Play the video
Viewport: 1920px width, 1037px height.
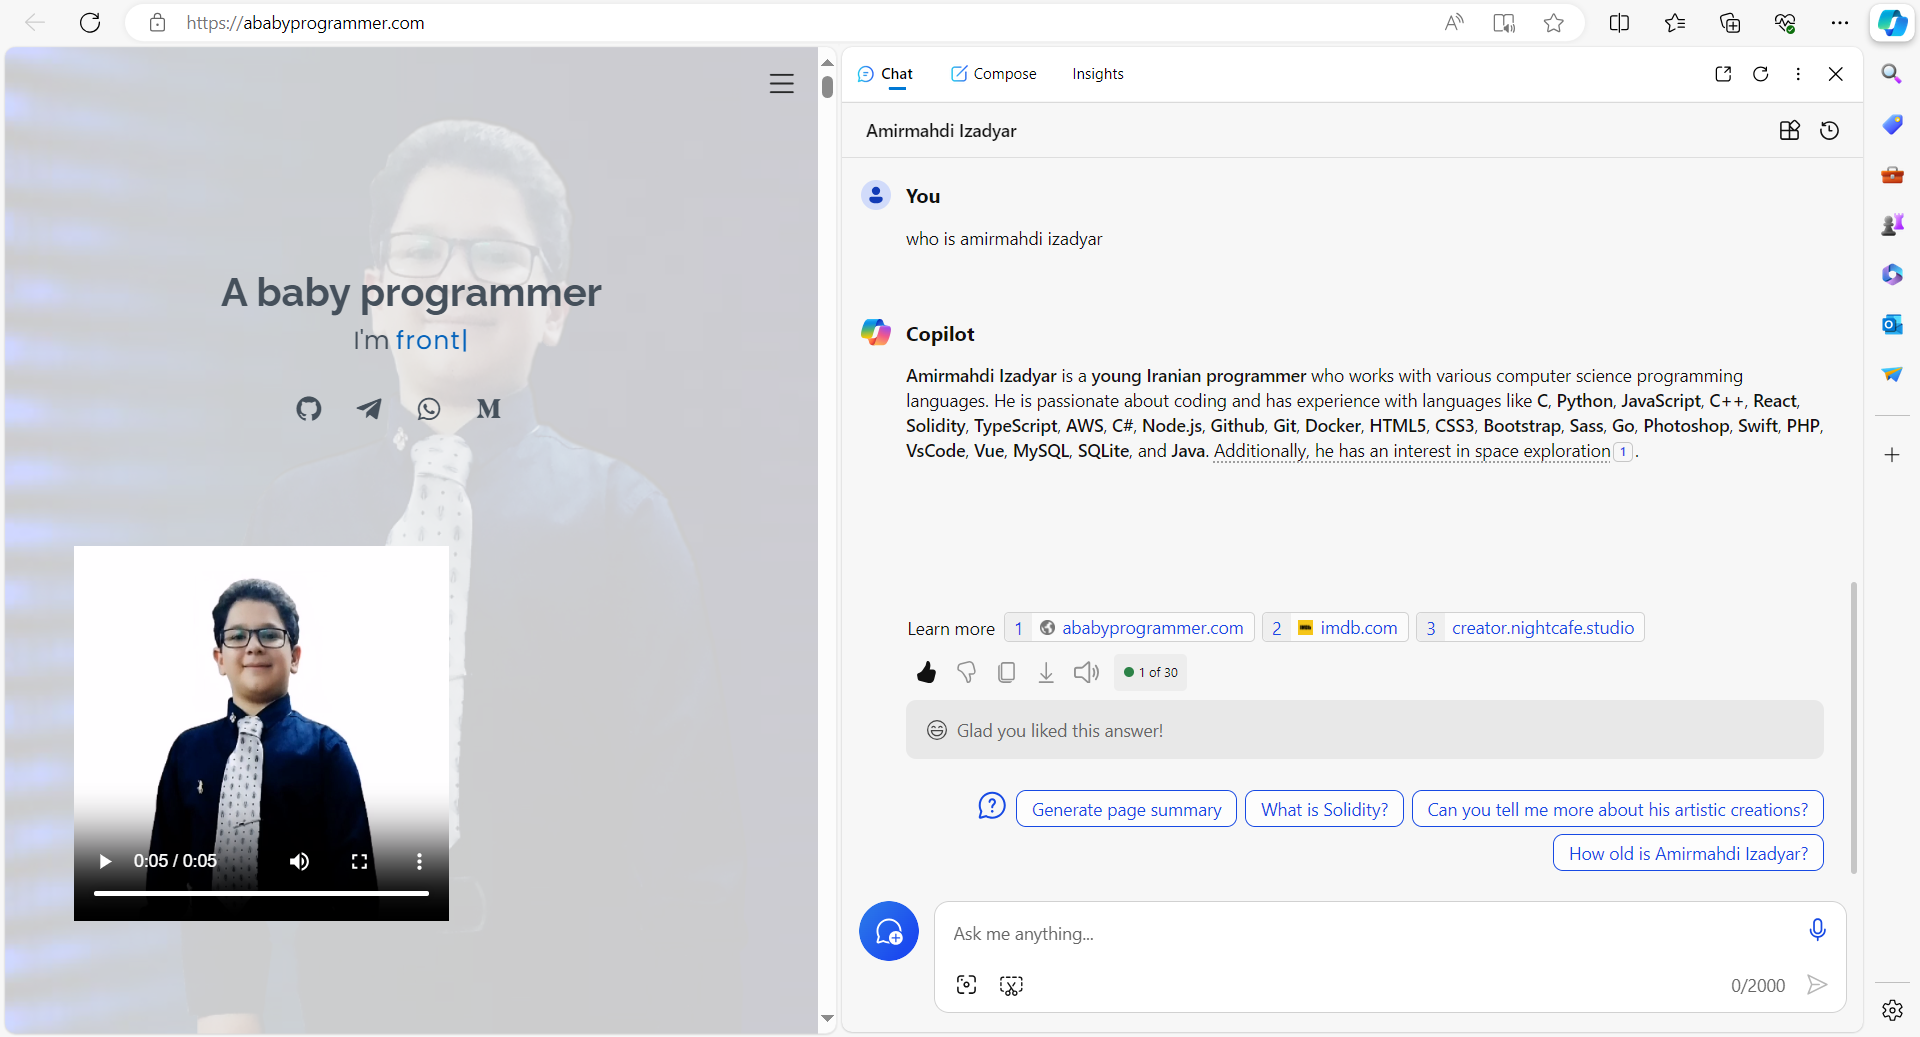[x=105, y=861]
